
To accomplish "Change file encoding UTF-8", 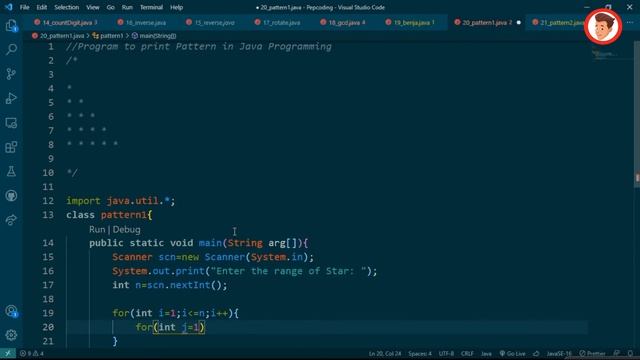I will (x=446, y=353).
